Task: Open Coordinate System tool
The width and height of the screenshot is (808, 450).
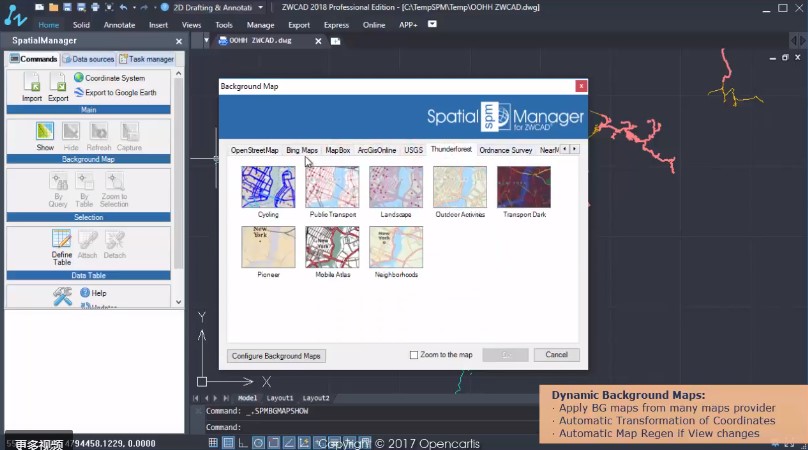Action: (x=79, y=78)
